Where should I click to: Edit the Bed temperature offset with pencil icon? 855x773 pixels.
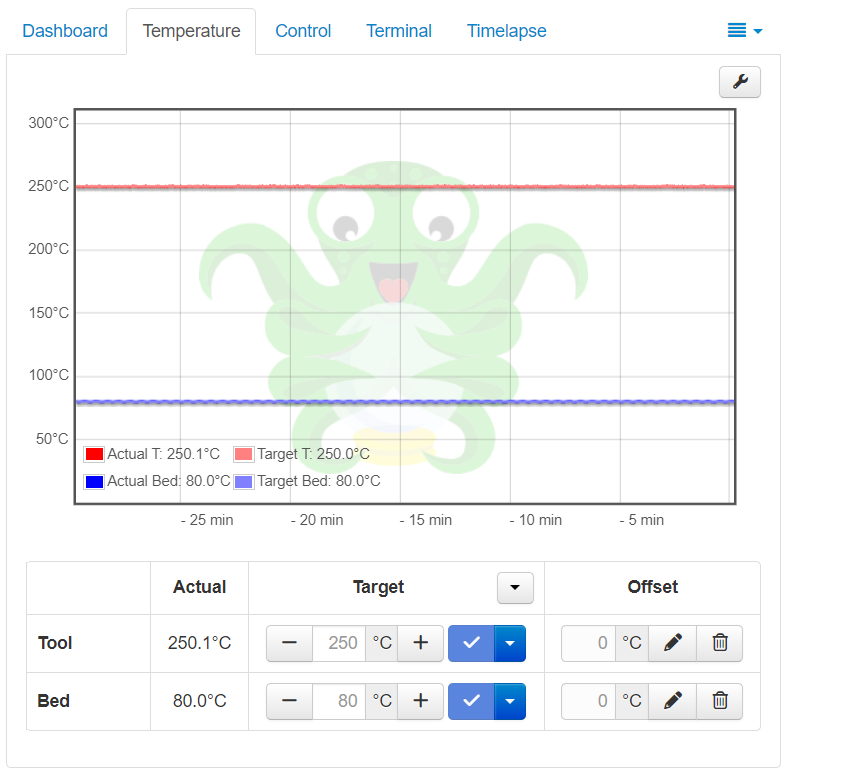672,701
